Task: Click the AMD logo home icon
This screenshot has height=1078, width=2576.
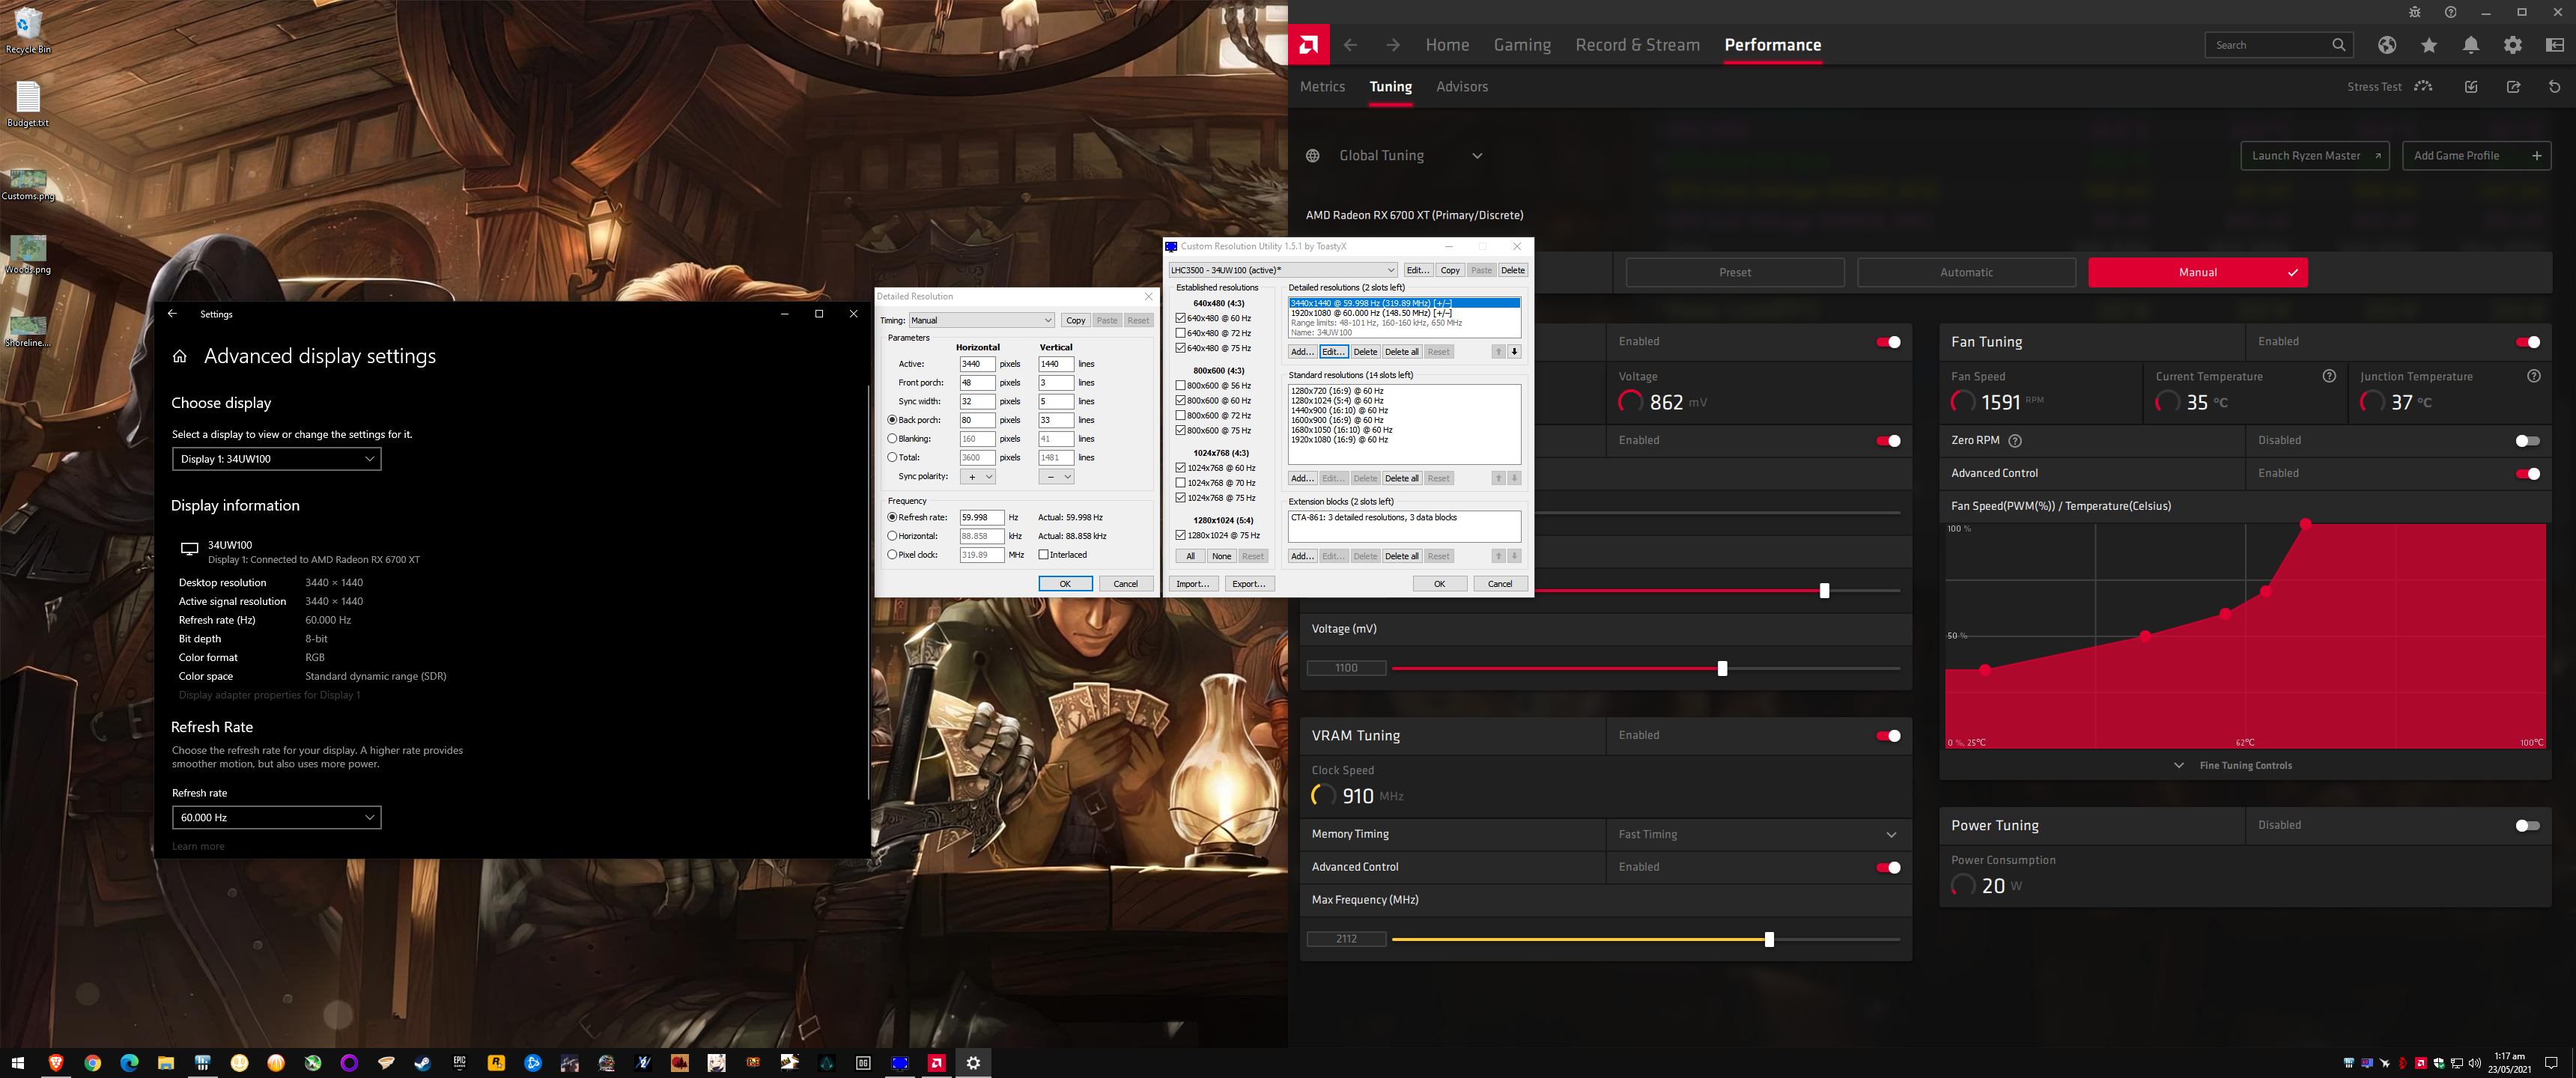Action: tap(1308, 45)
